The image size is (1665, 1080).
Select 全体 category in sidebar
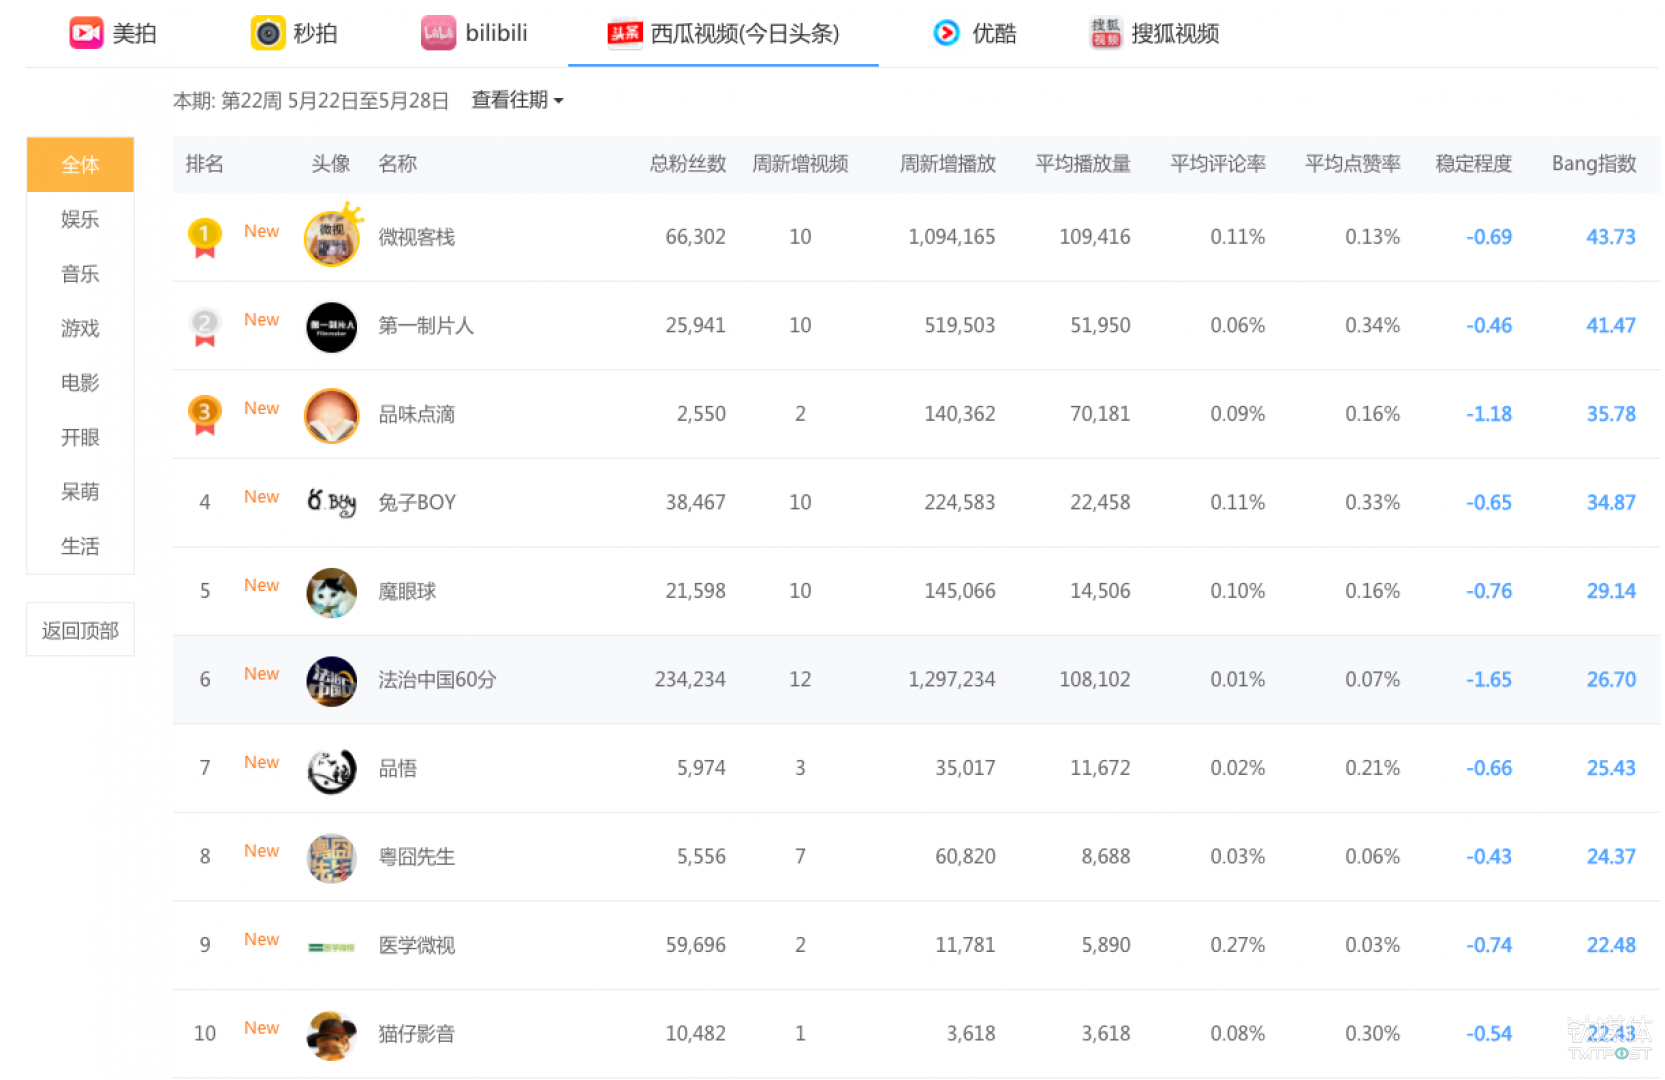pyautogui.click(x=80, y=164)
